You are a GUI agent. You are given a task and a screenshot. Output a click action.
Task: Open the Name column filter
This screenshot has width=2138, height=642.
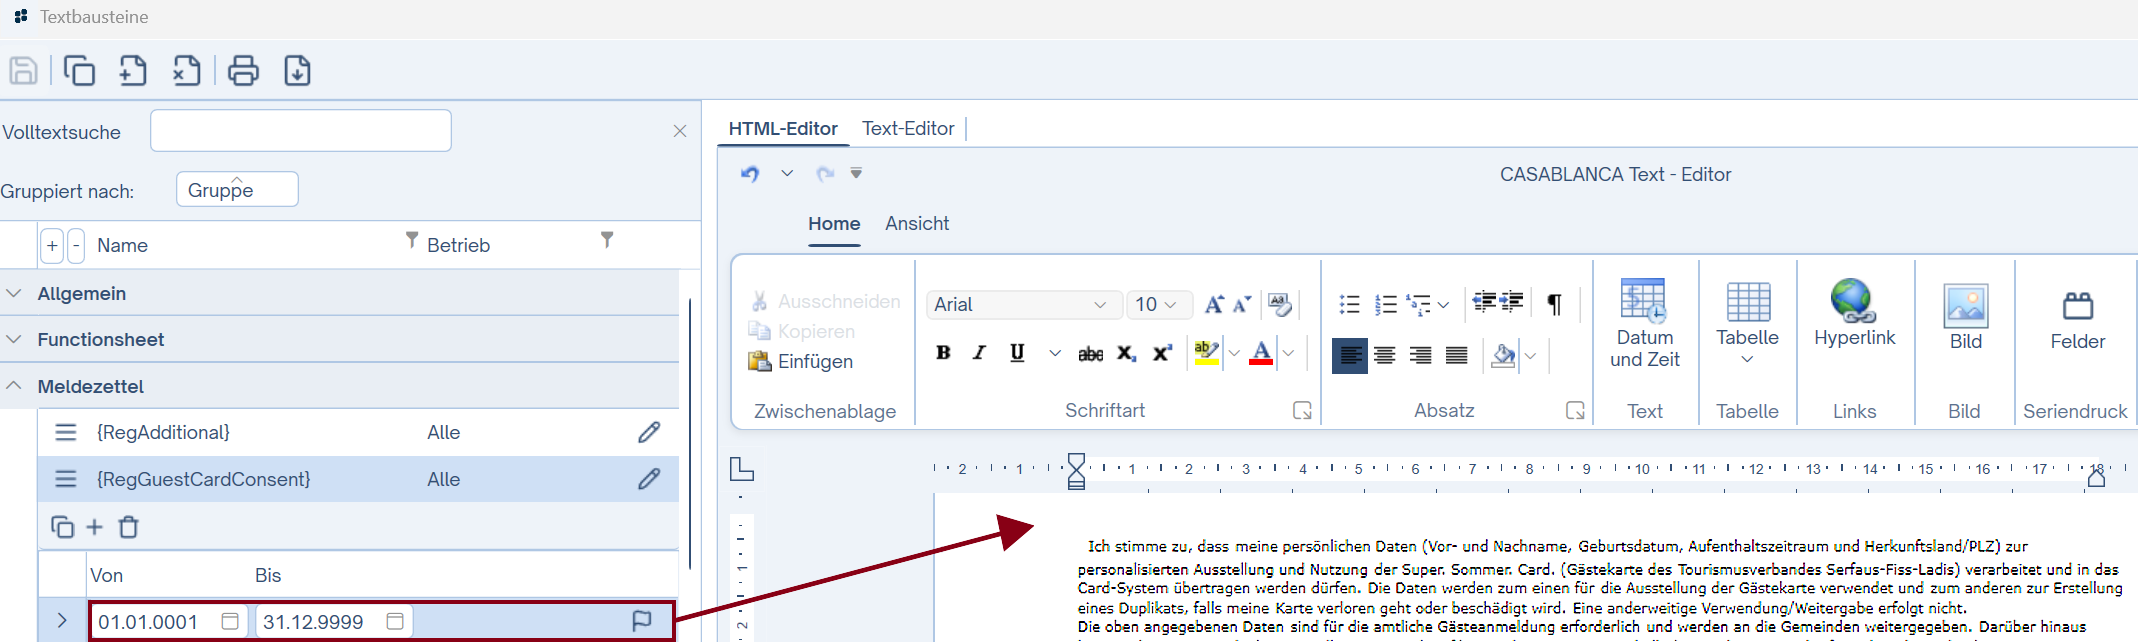click(411, 240)
